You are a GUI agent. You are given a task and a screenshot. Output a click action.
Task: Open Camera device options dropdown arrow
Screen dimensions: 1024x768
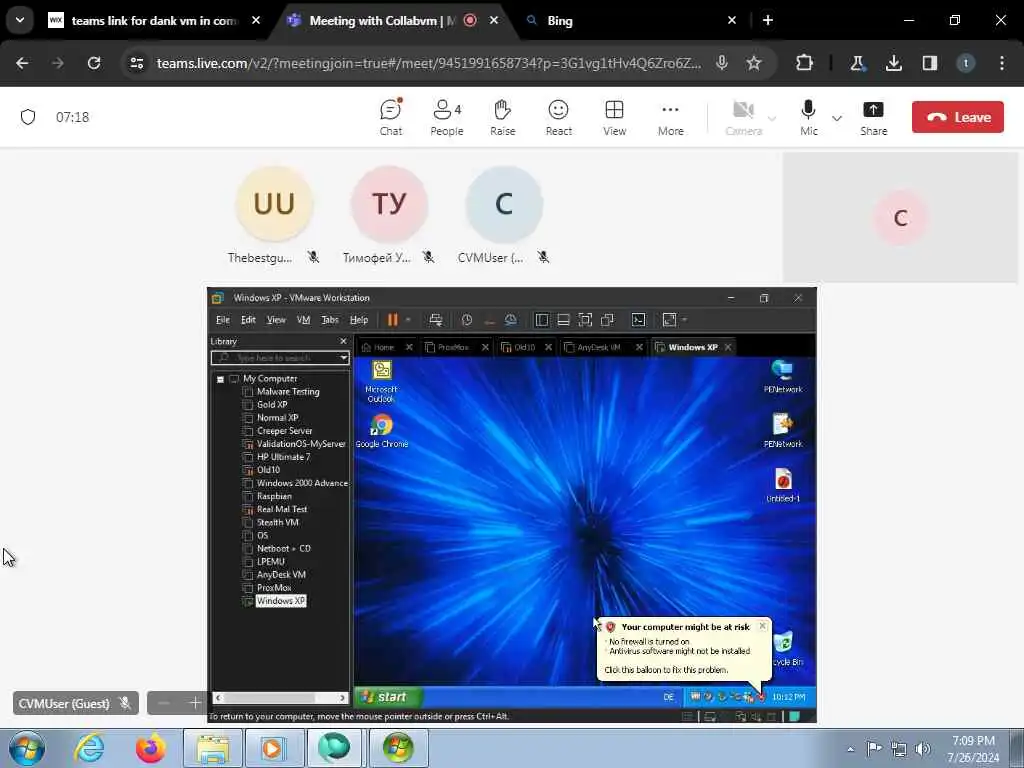coord(772,118)
